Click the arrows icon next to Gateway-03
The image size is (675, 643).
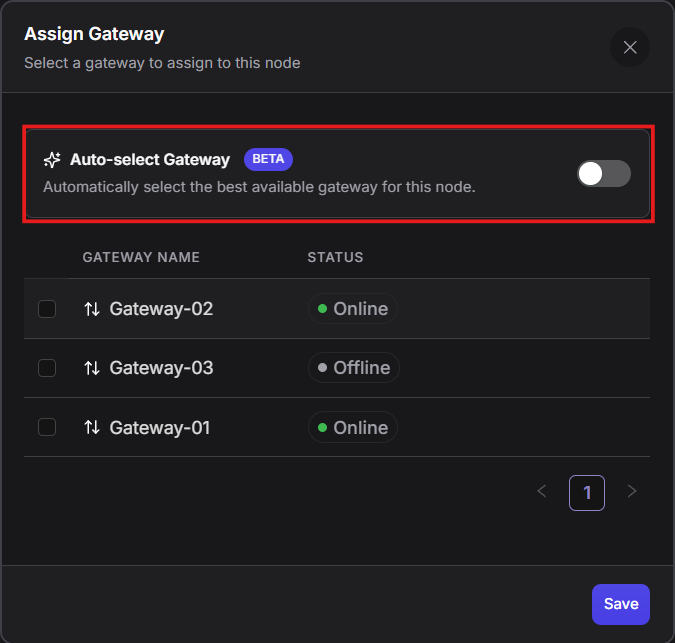(x=92, y=368)
